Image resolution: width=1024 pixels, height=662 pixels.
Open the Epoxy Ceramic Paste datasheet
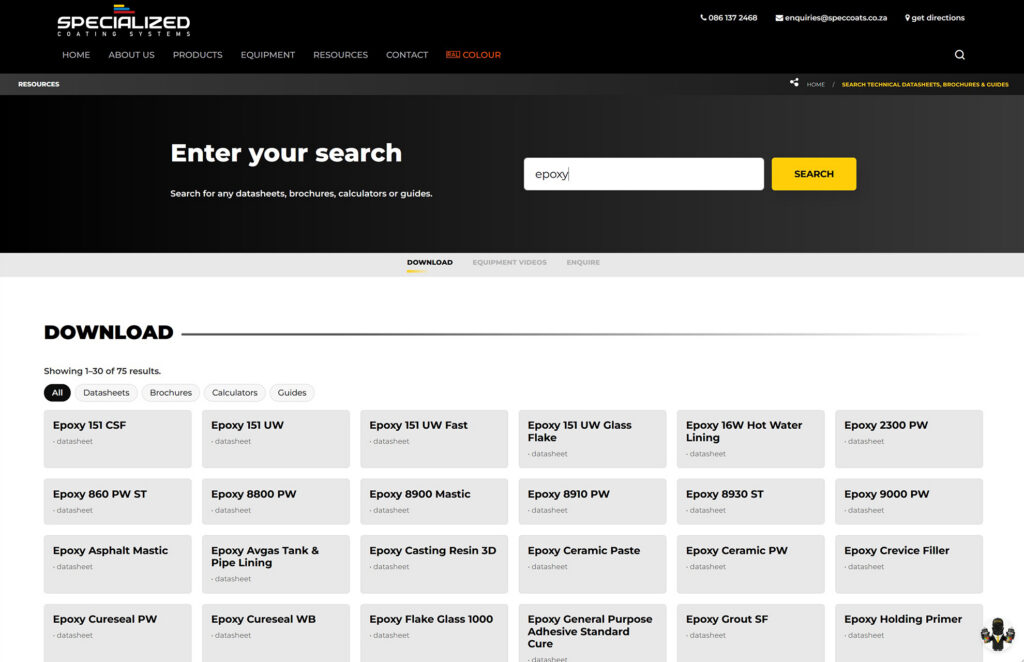[x=592, y=564]
